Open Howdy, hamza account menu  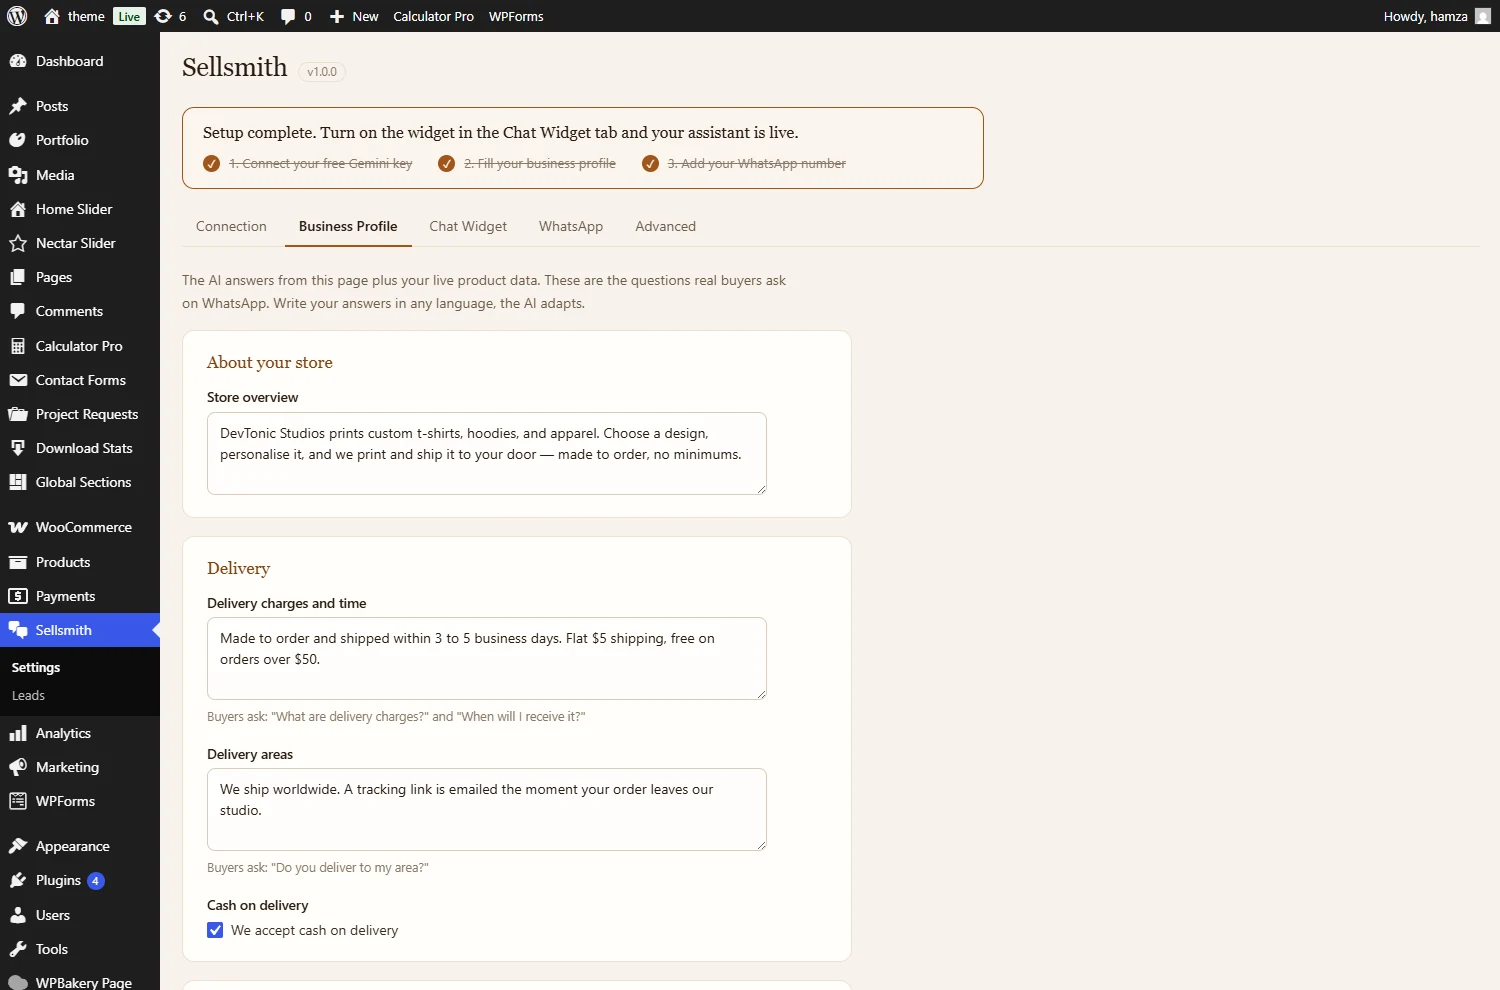click(1436, 16)
